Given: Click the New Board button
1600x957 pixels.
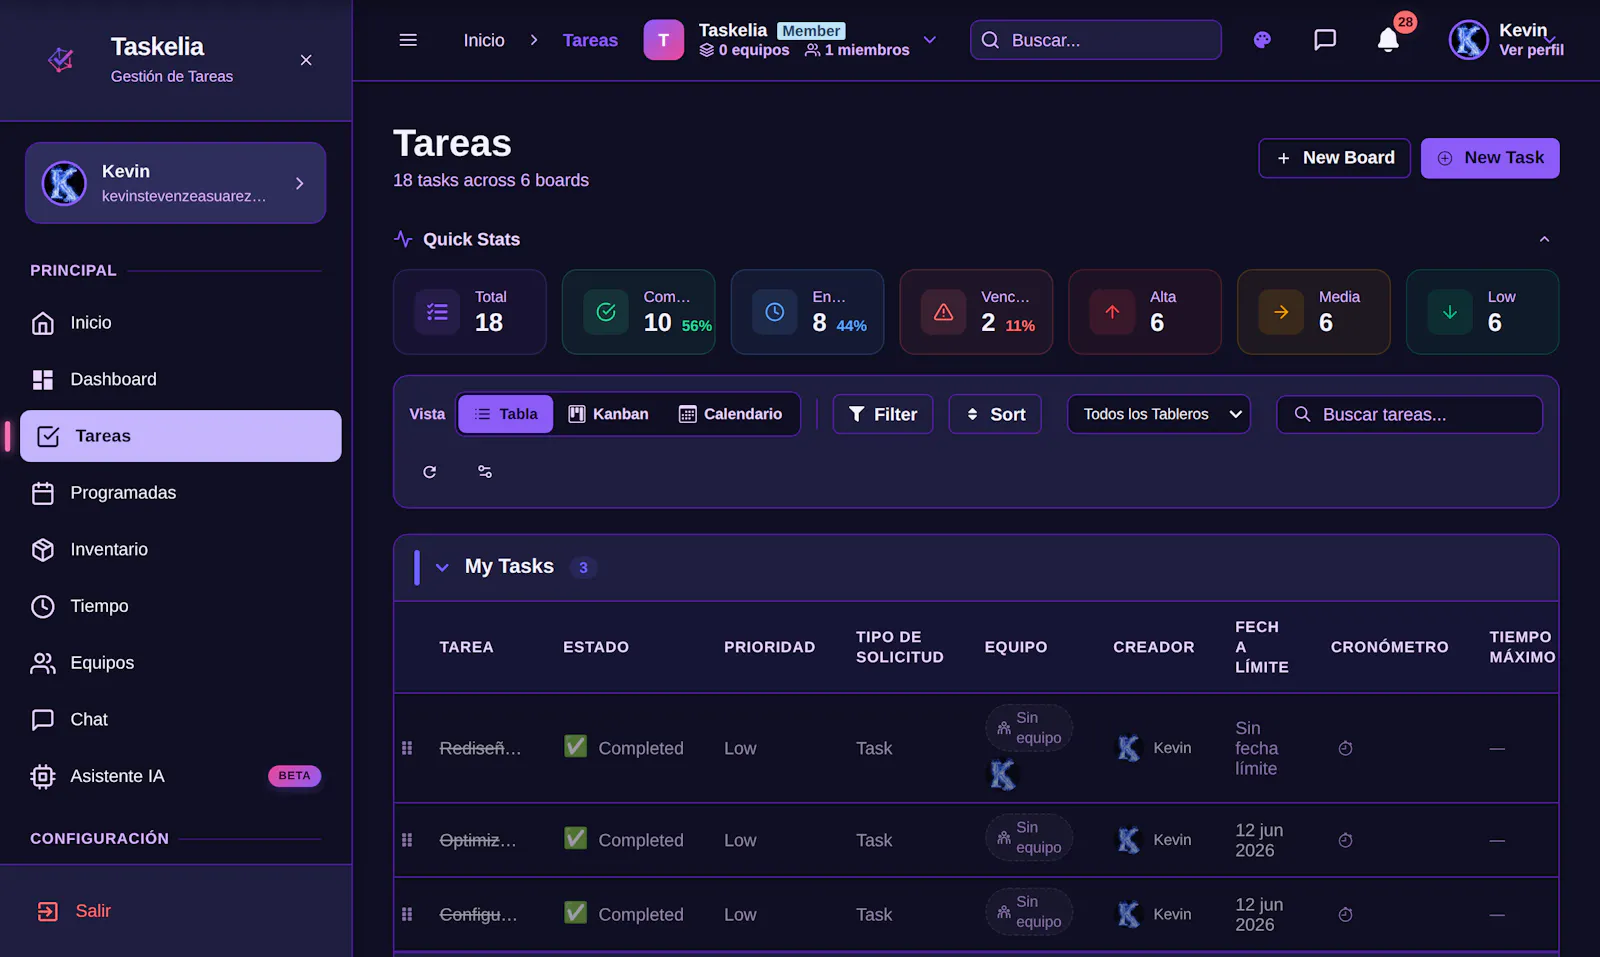Looking at the screenshot, I should pos(1334,158).
